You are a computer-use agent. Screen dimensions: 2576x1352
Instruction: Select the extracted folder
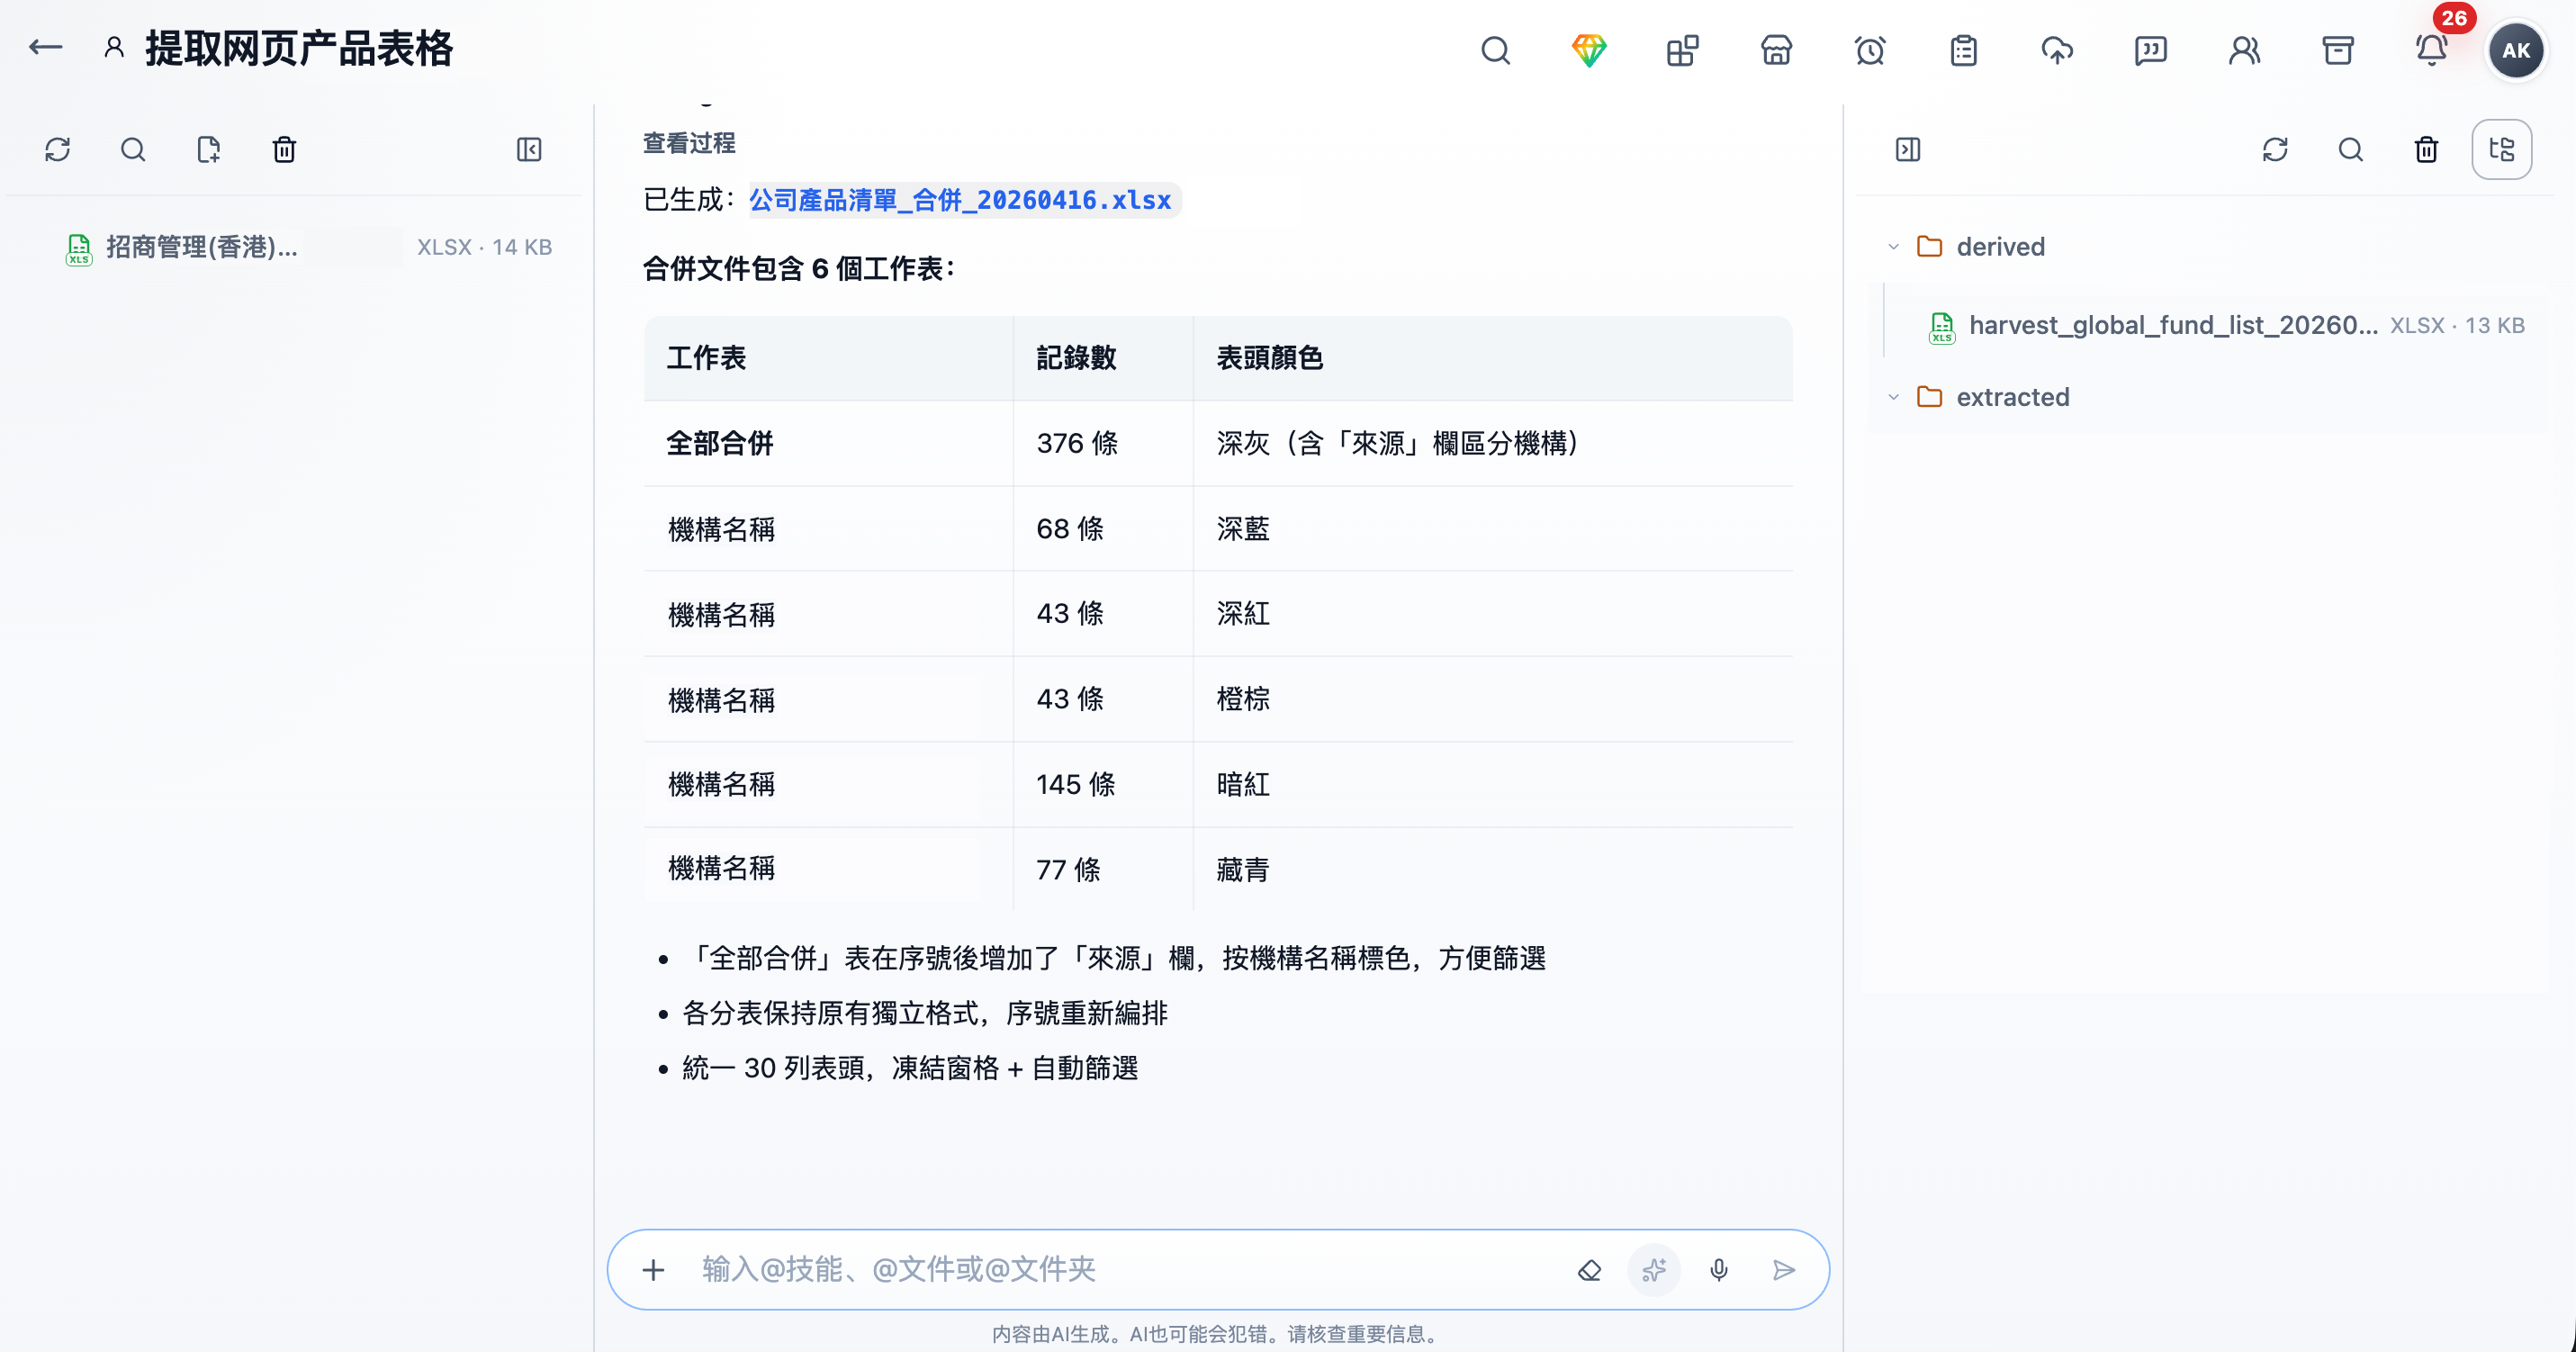(2012, 397)
